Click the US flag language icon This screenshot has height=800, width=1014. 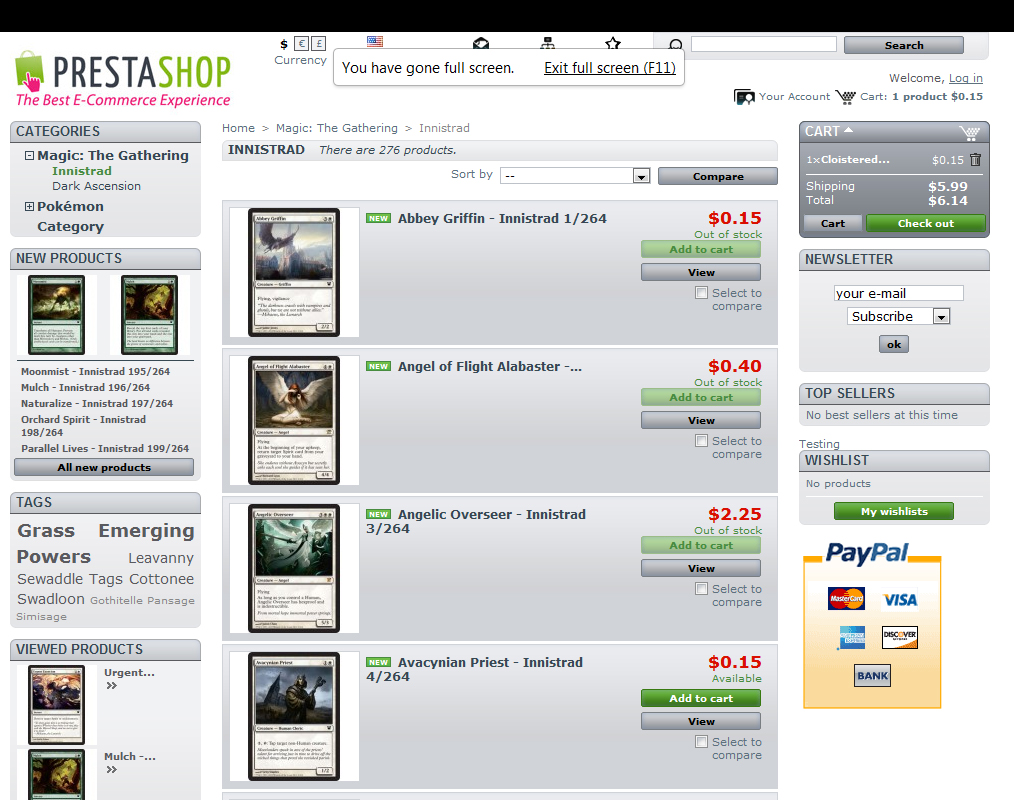[375, 41]
